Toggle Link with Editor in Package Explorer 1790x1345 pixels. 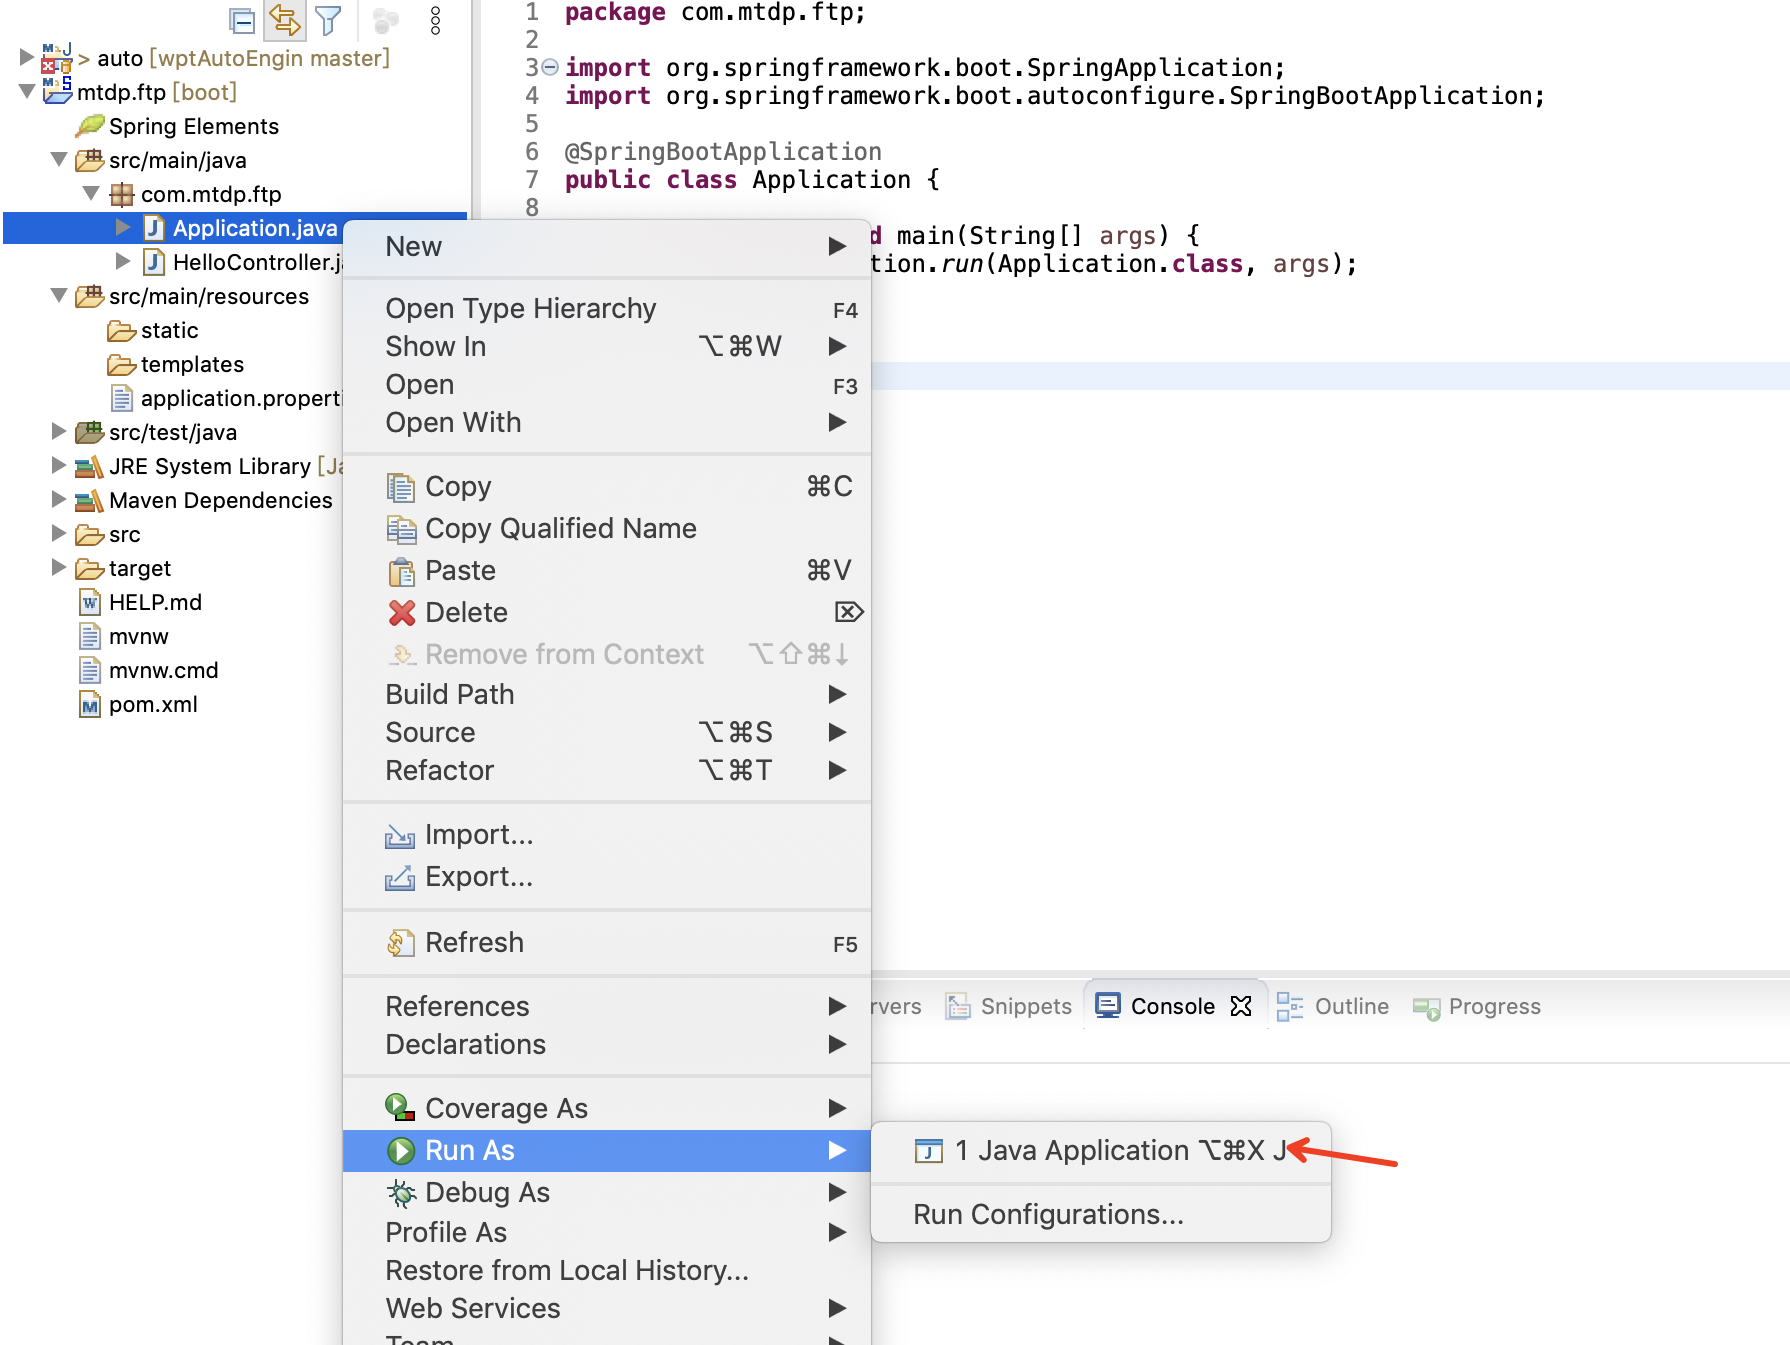point(284,20)
